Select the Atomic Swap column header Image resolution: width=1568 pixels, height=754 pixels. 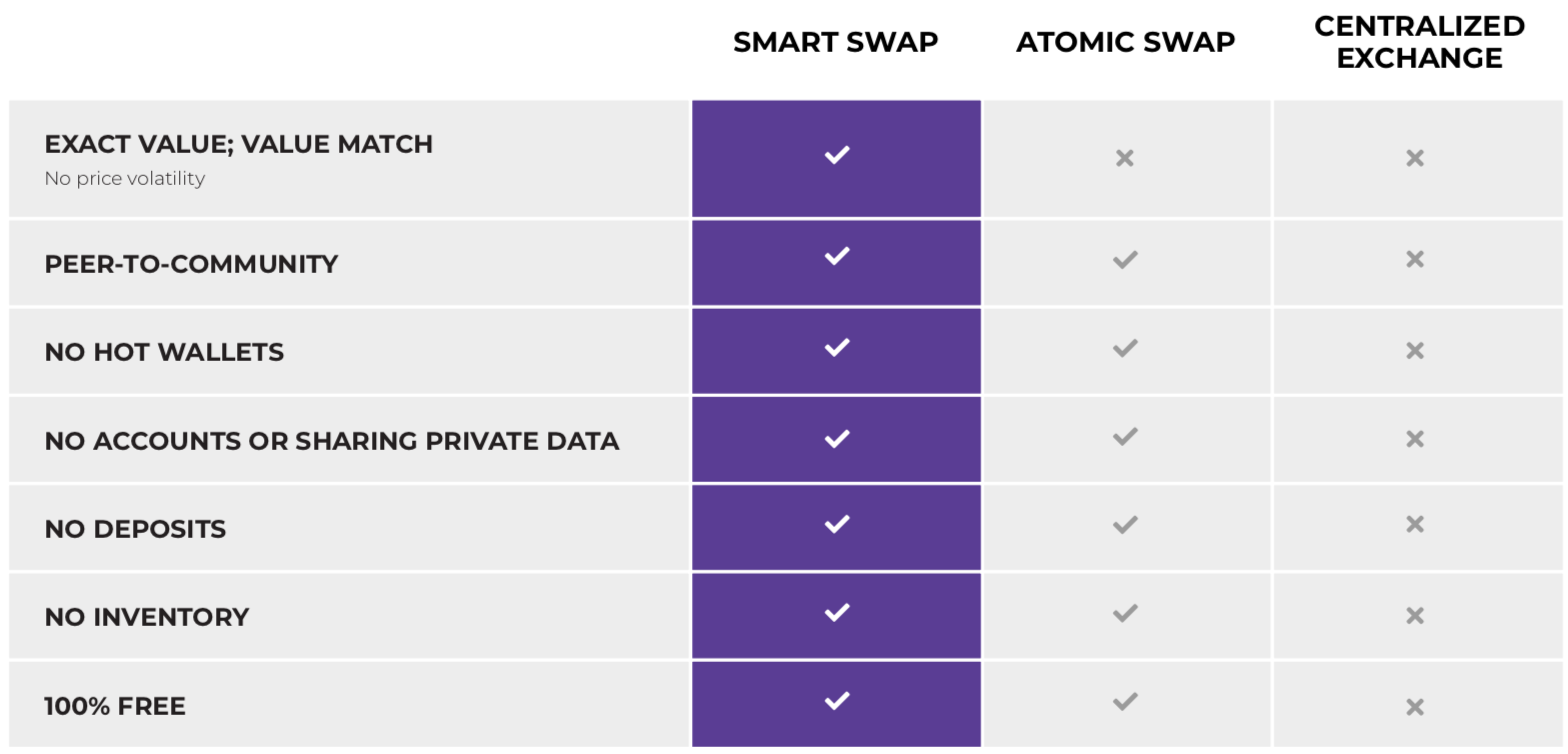click(1125, 42)
